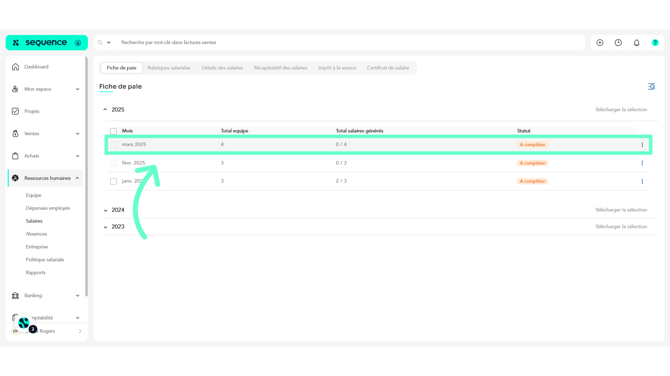The width and height of the screenshot is (670, 376).
Task: Check the mars 2025 row checkbox
Action: [x=113, y=145]
